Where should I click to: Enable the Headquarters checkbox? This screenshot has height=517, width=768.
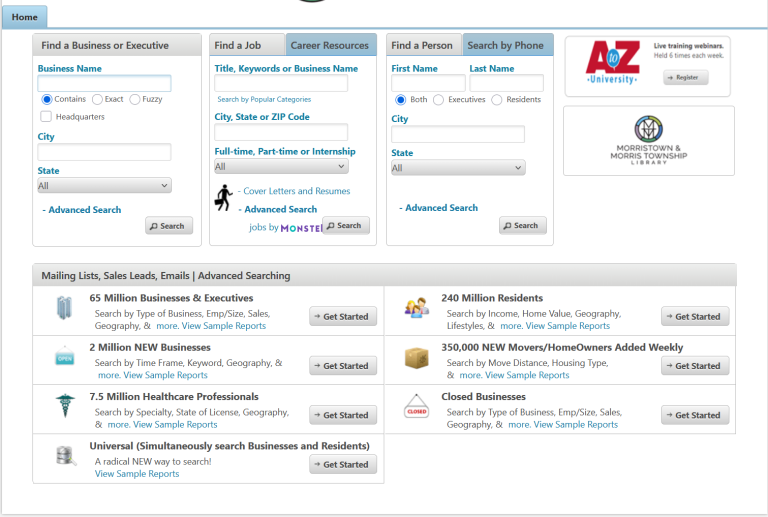46,117
